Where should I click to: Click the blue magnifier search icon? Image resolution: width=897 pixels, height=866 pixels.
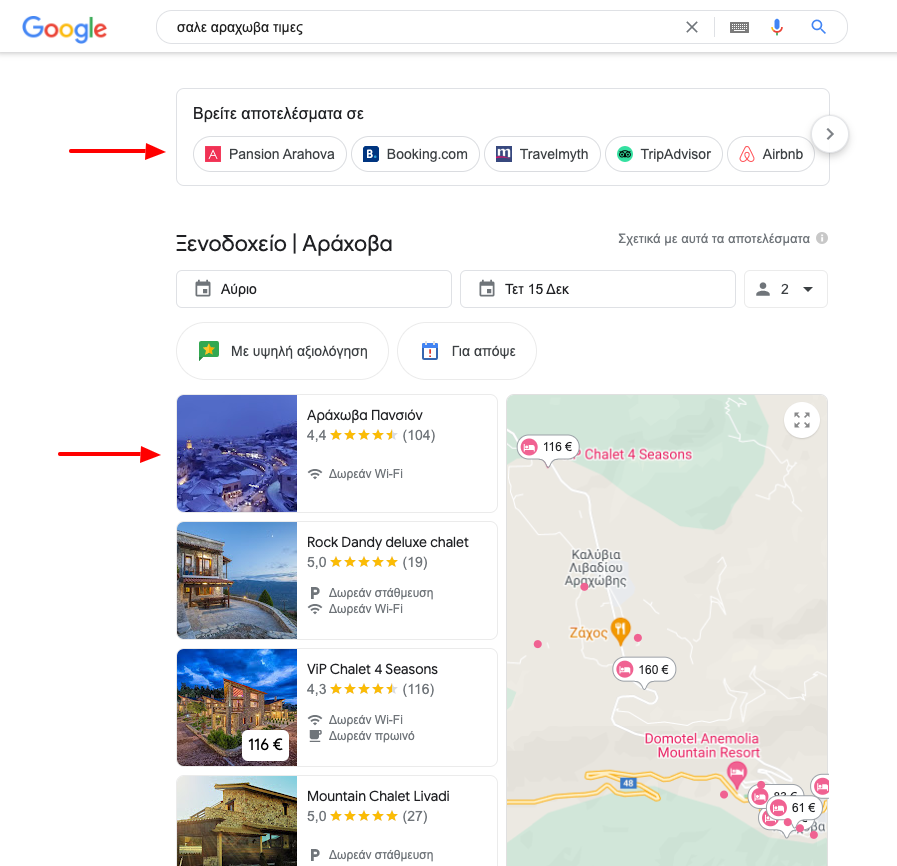[x=818, y=27]
